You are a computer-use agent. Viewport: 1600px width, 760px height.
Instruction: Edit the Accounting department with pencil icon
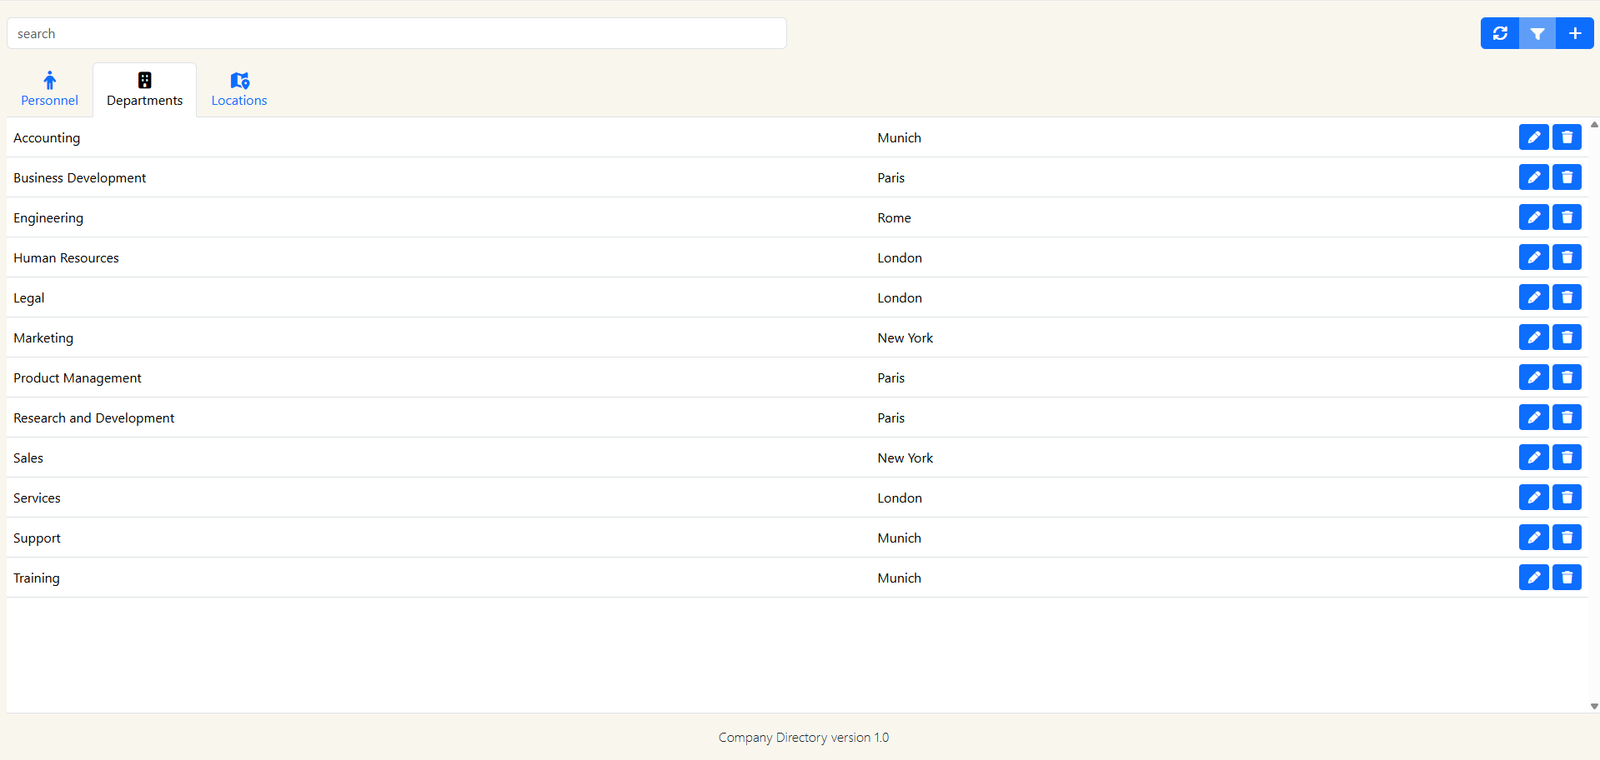[x=1533, y=137]
